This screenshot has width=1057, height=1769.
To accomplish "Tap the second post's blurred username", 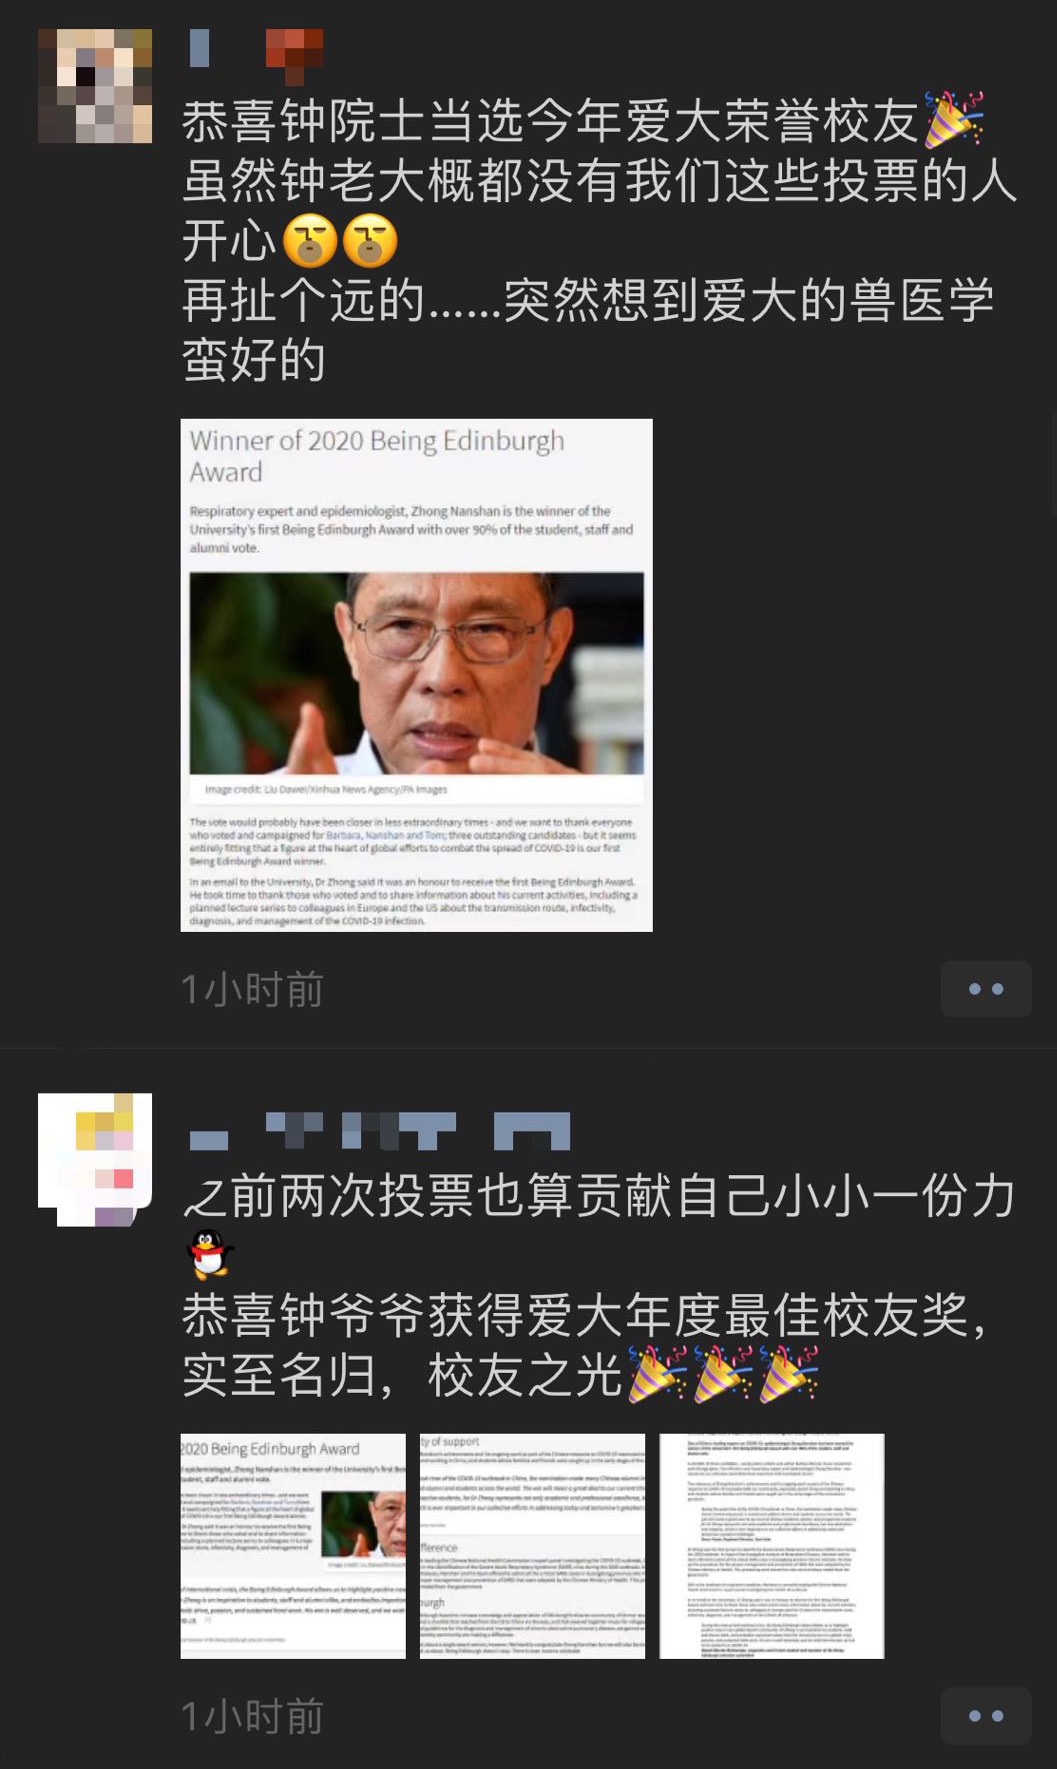I will pos(380,1130).
